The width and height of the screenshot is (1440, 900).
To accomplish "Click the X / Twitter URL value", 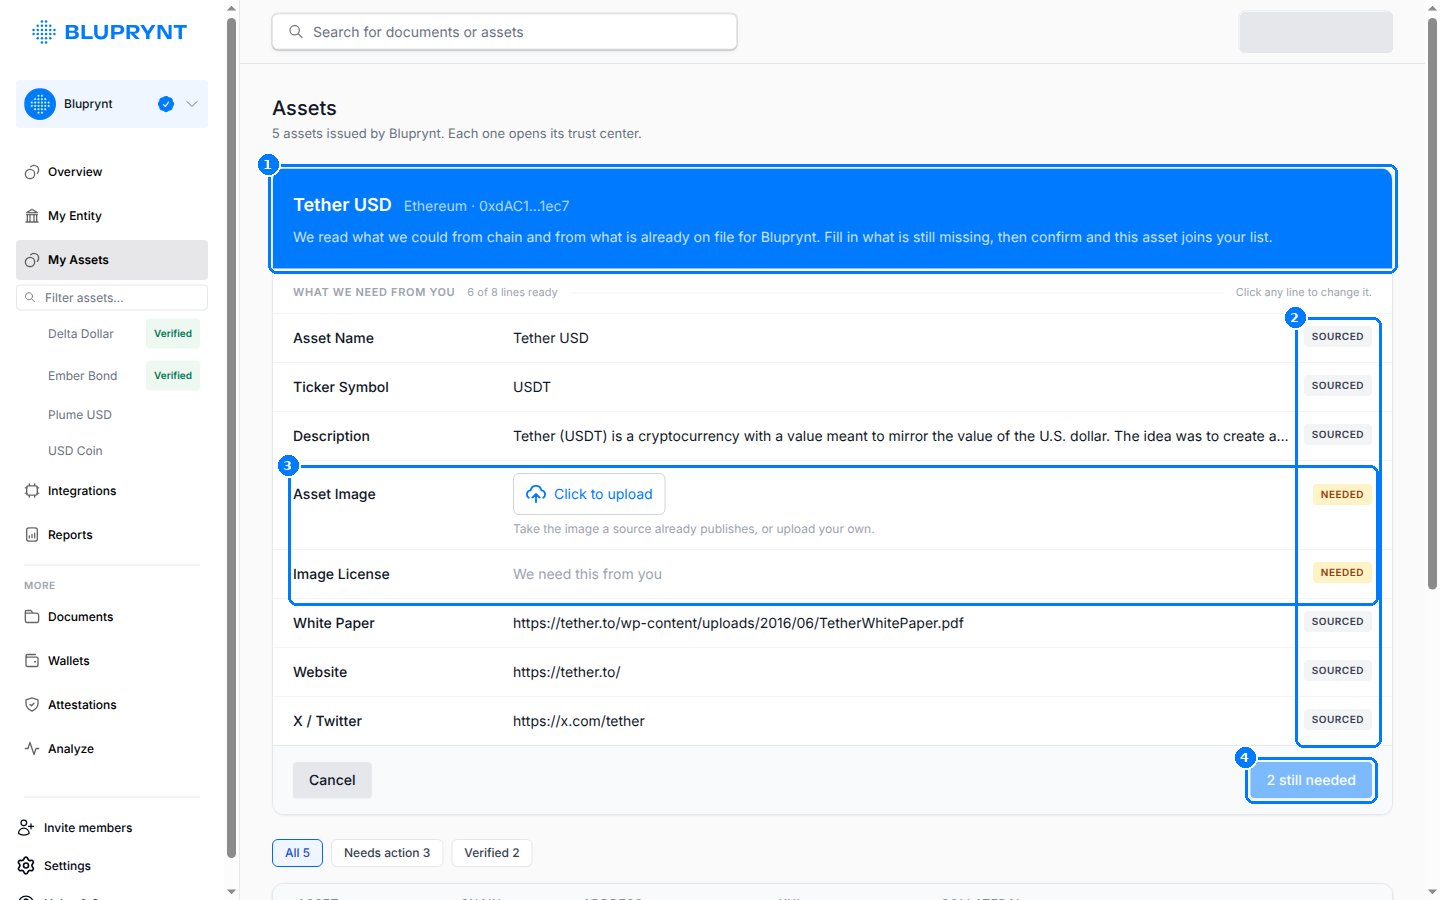I will point(579,721).
